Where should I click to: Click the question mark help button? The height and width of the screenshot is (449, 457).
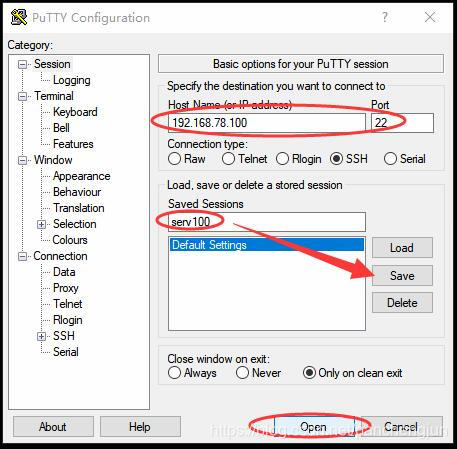385,17
